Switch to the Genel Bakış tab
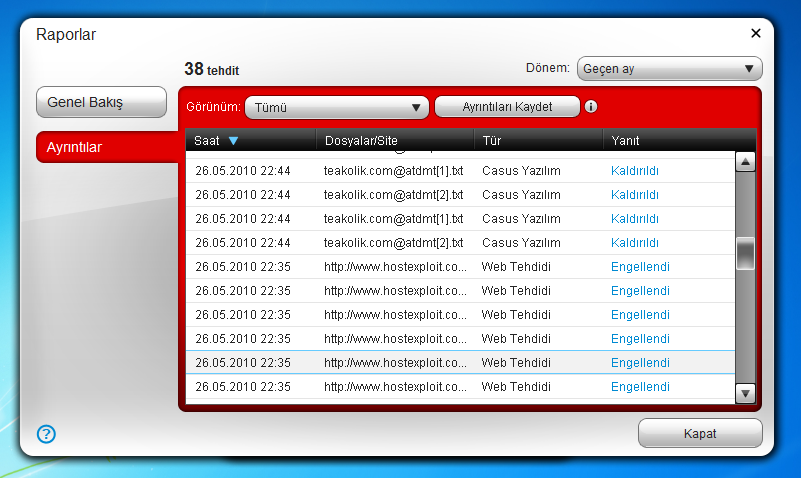This screenshot has width=801, height=478. (x=101, y=102)
